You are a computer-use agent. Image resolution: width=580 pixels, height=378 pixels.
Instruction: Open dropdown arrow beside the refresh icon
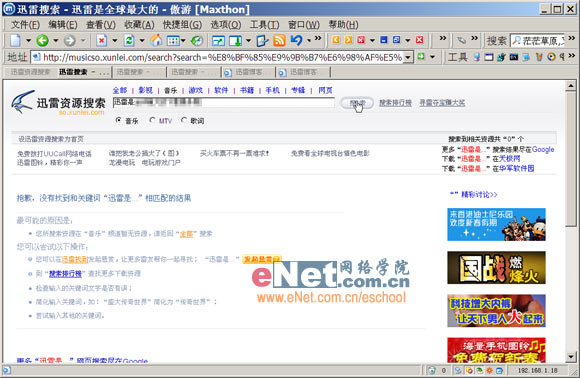click(x=142, y=40)
